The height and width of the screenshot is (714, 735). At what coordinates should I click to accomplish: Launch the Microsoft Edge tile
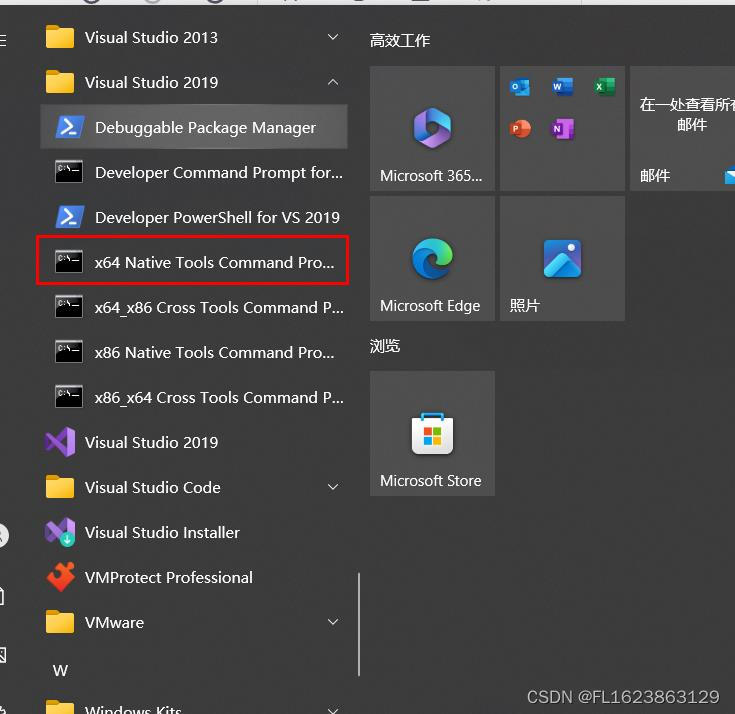point(432,258)
